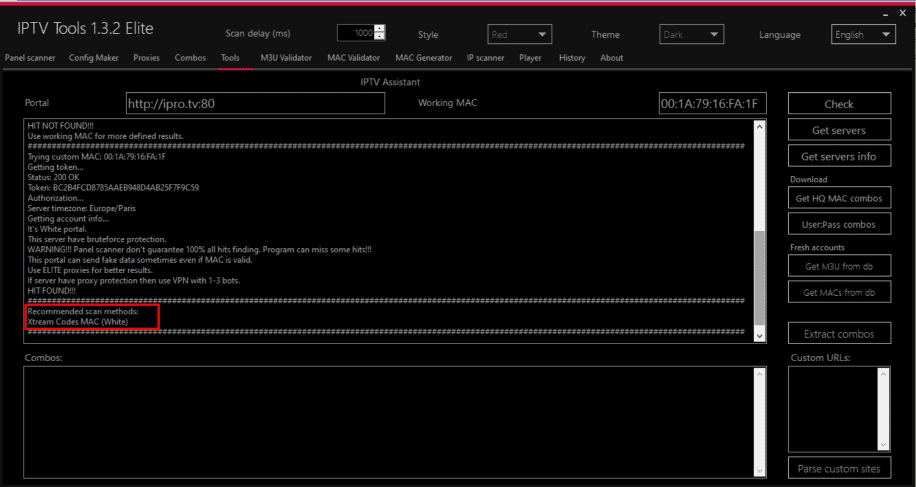Viewport: 916px width, 487px height.
Task: Select the Proxies tab
Action: (x=146, y=58)
